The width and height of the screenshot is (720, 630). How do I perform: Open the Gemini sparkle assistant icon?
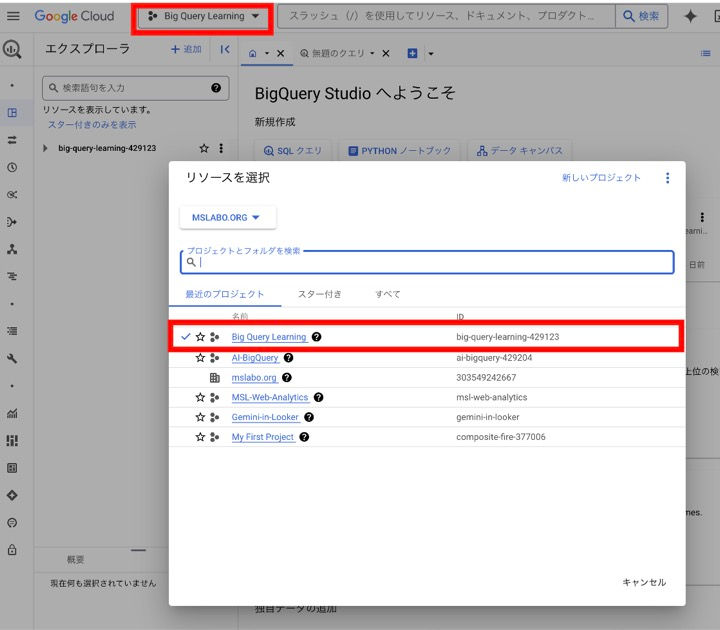point(690,16)
